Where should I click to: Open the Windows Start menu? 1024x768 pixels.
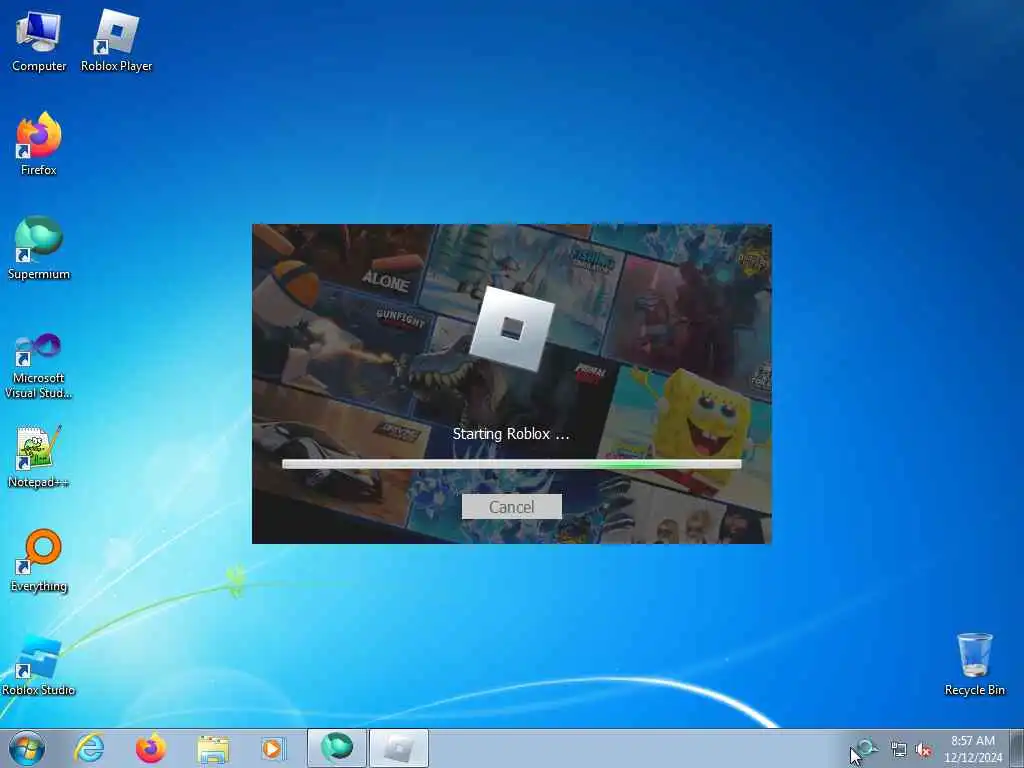27,748
